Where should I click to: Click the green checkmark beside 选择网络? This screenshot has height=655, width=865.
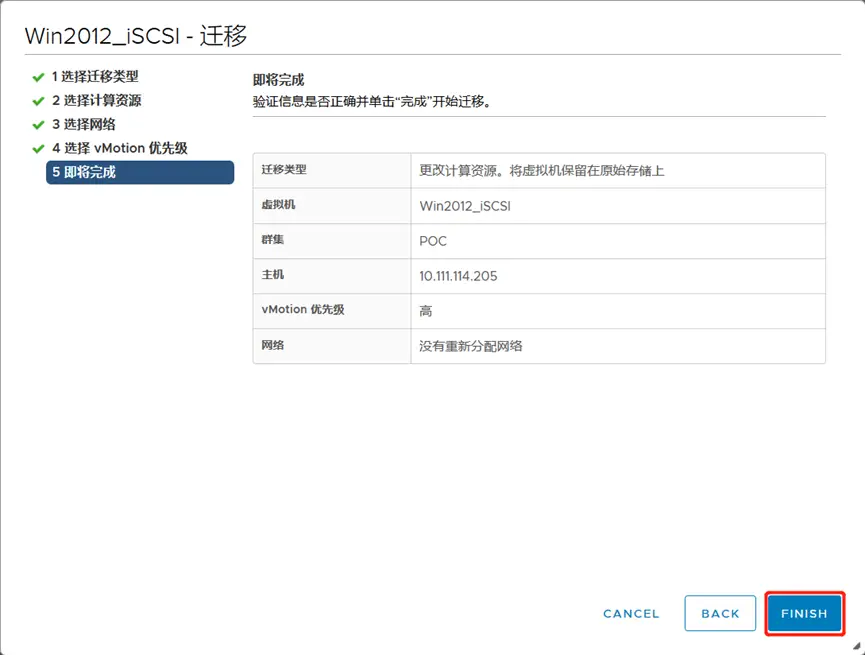pyautogui.click(x=38, y=125)
